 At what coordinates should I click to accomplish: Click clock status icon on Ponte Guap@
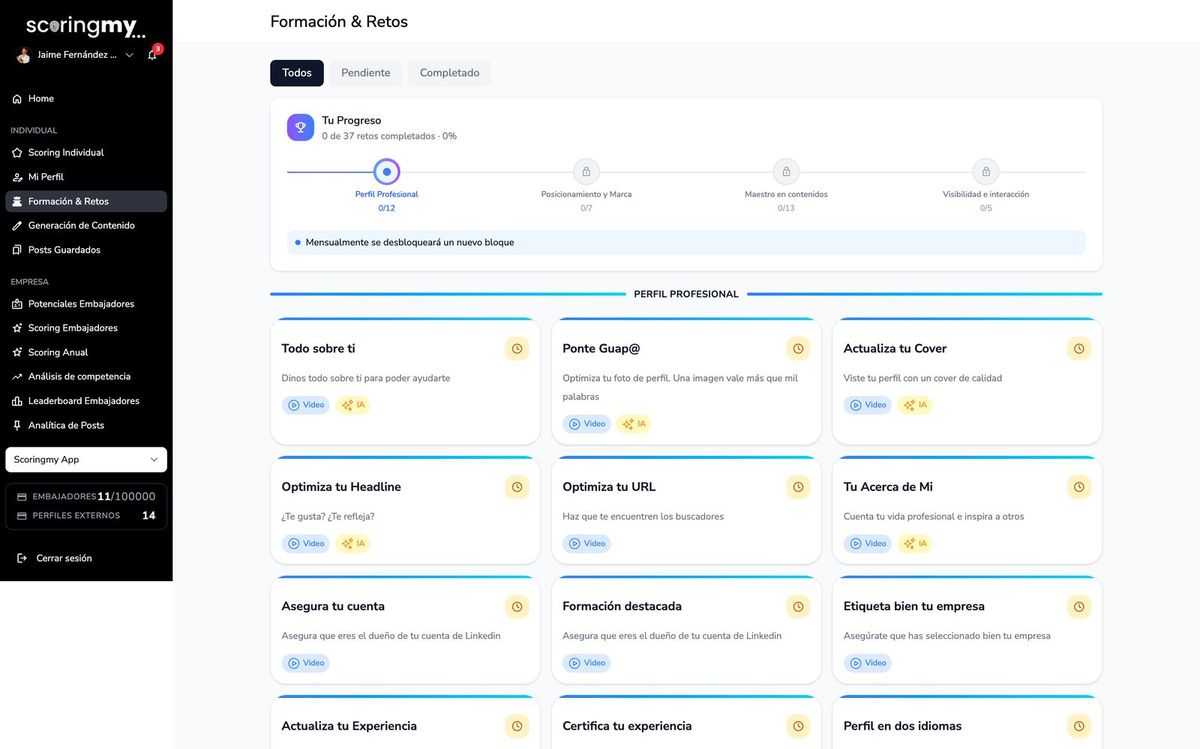coord(798,349)
